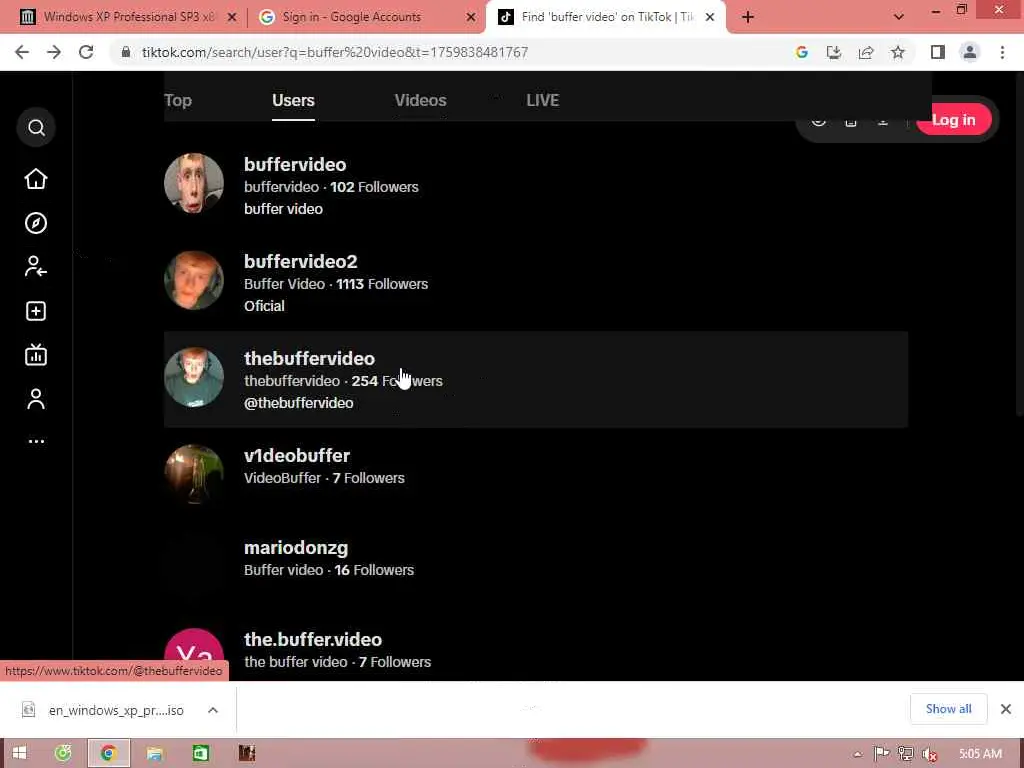
Task: Expand en_windows_xp download options arrow
Action: [213, 710]
